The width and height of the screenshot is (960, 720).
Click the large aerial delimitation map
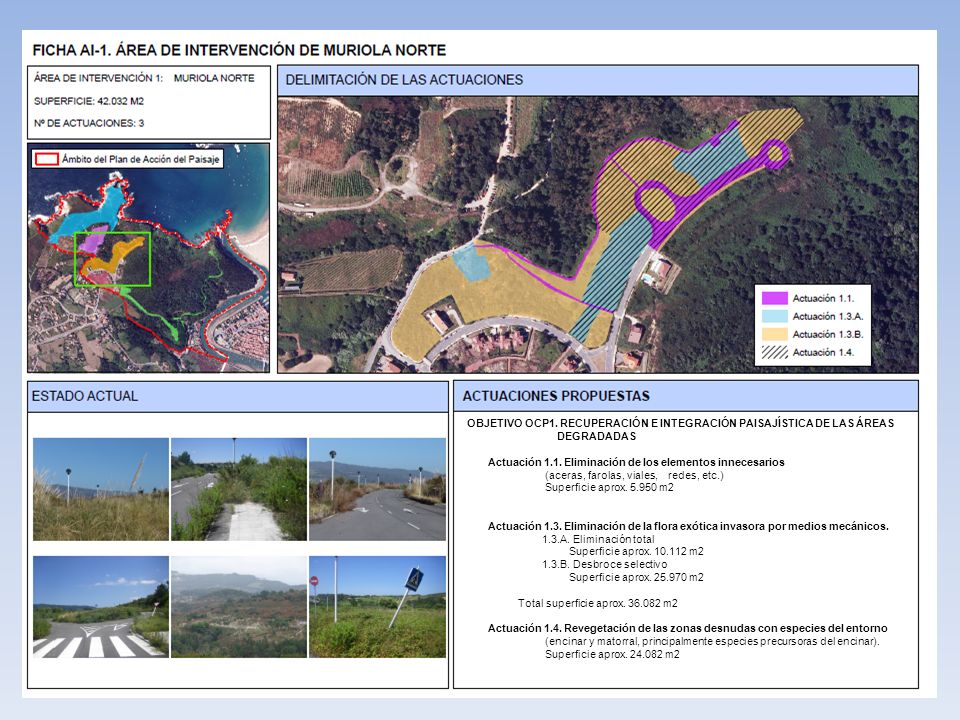pos(598,234)
